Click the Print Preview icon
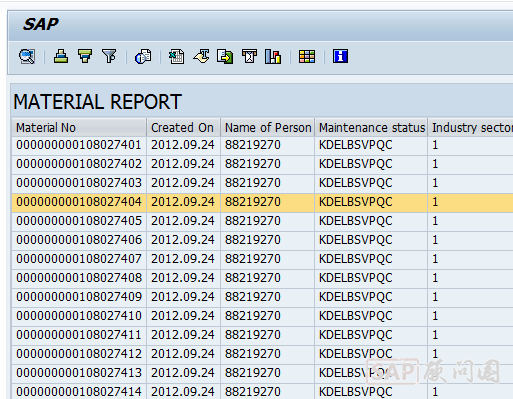The width and height of the screenshot is (513, 399). pos(143,56)
